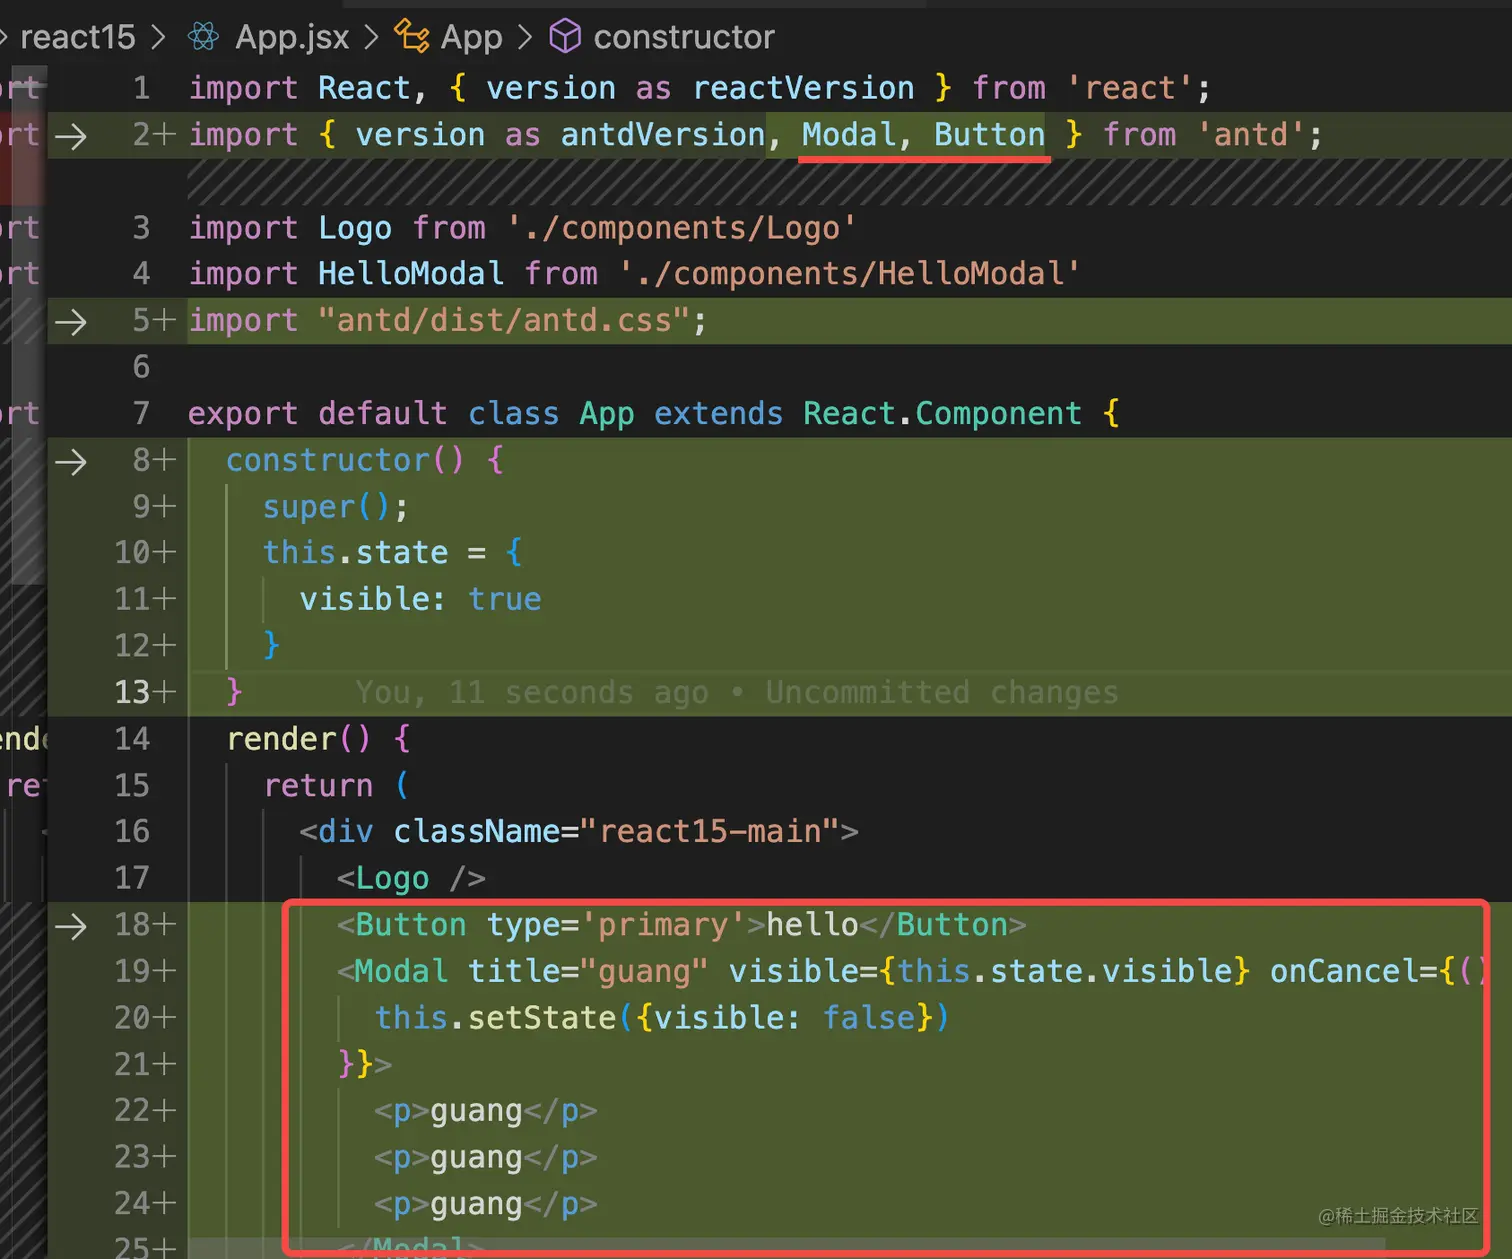Click "antd/dist/antd.css" import string
Viewport: 1512px width, 1259px height.
point(503,320)
